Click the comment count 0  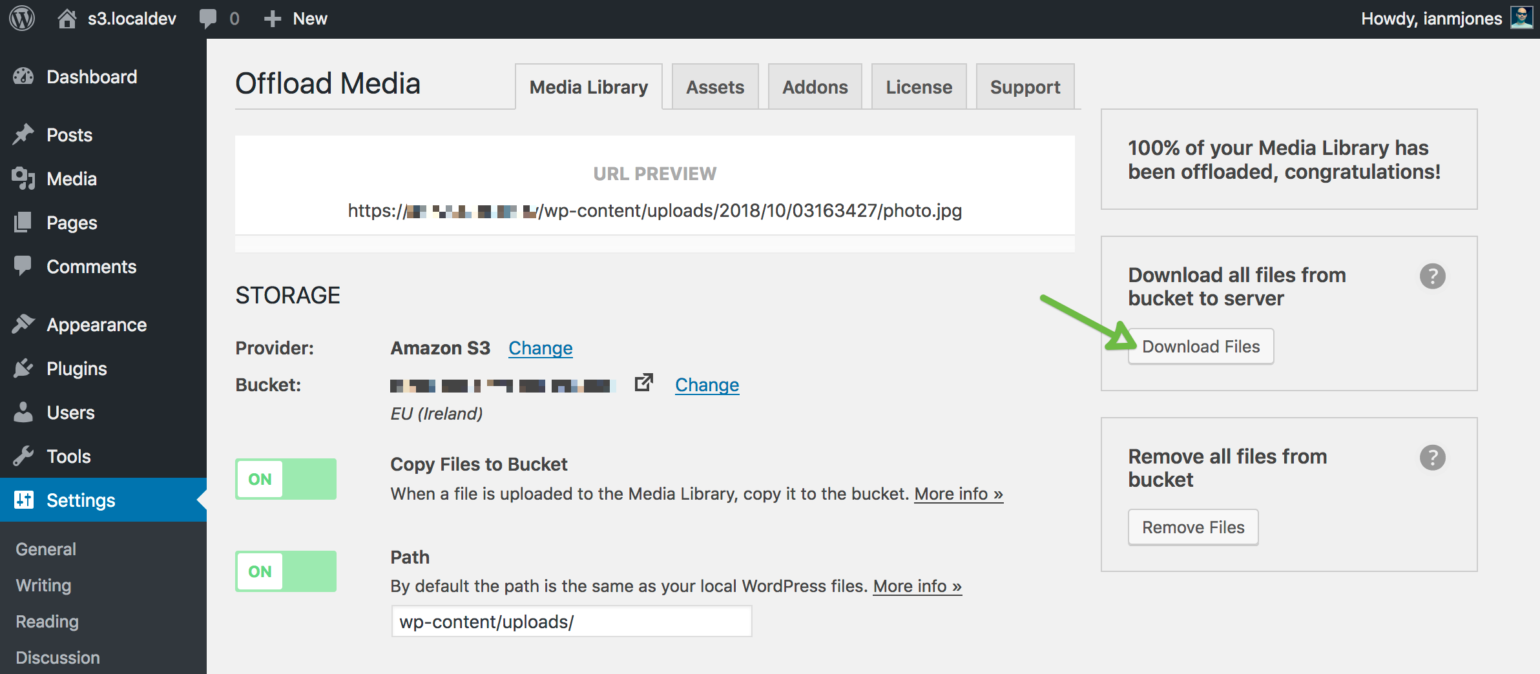234,19
